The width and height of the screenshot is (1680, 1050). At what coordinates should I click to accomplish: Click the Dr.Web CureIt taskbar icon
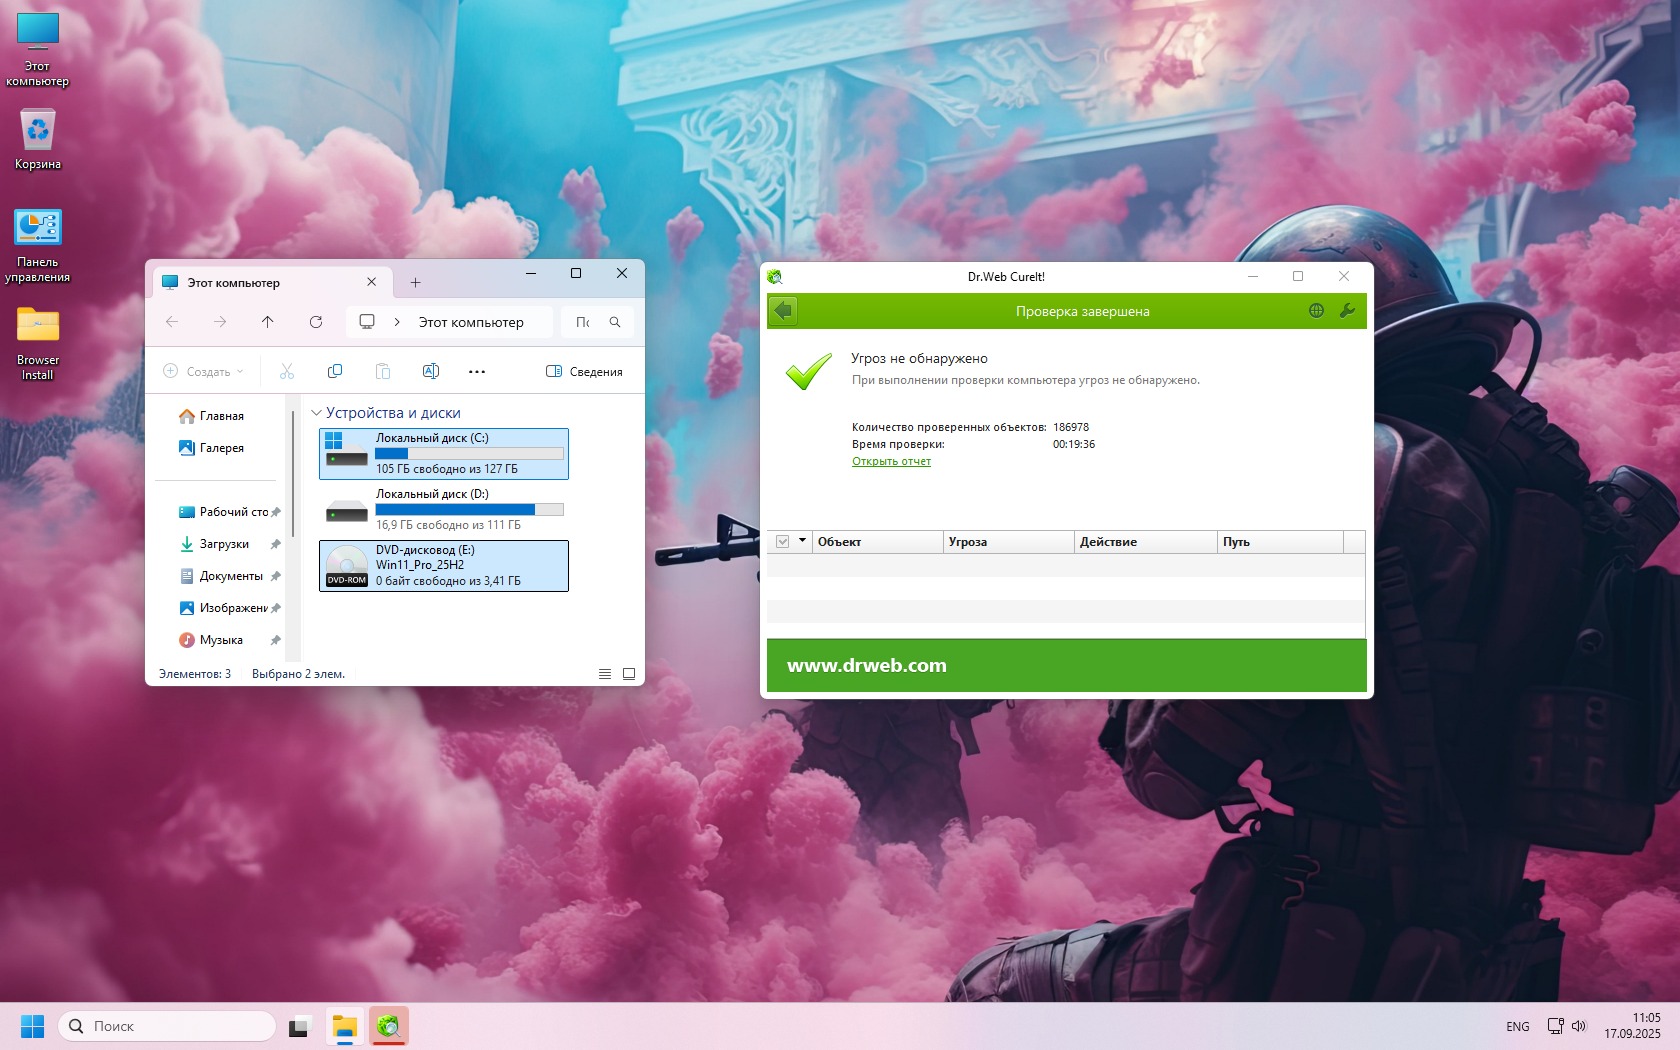click(389, 1026)
